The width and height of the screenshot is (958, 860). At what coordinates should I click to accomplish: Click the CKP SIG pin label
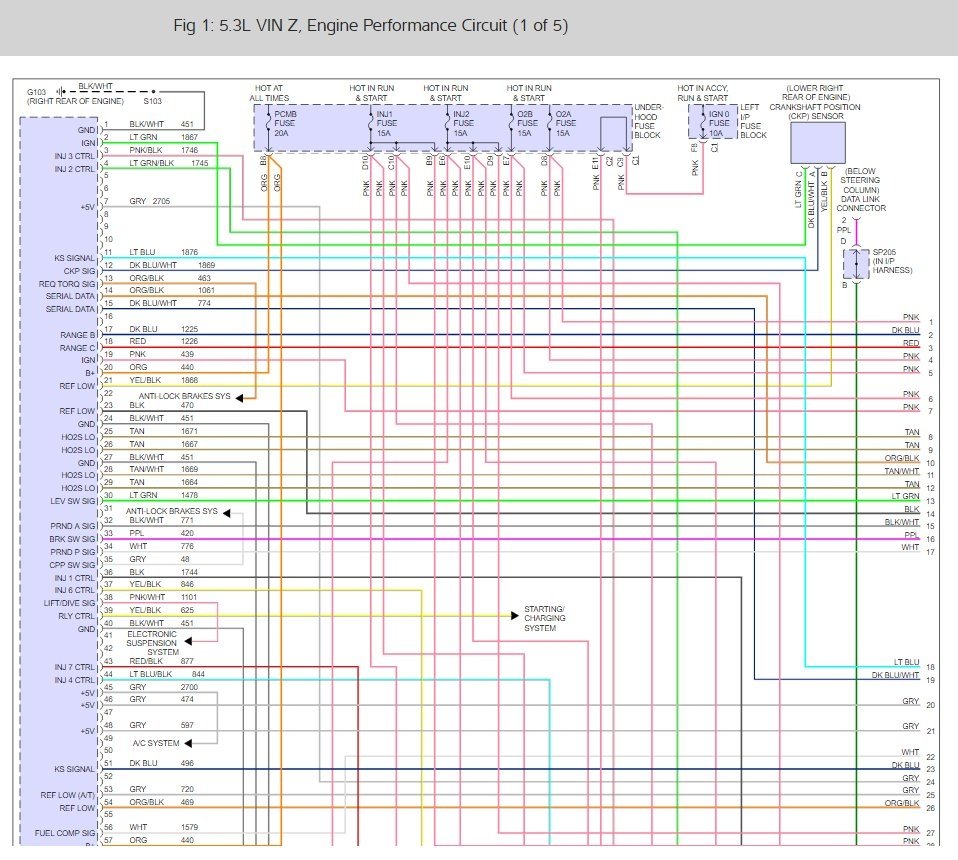pos(79,271)
